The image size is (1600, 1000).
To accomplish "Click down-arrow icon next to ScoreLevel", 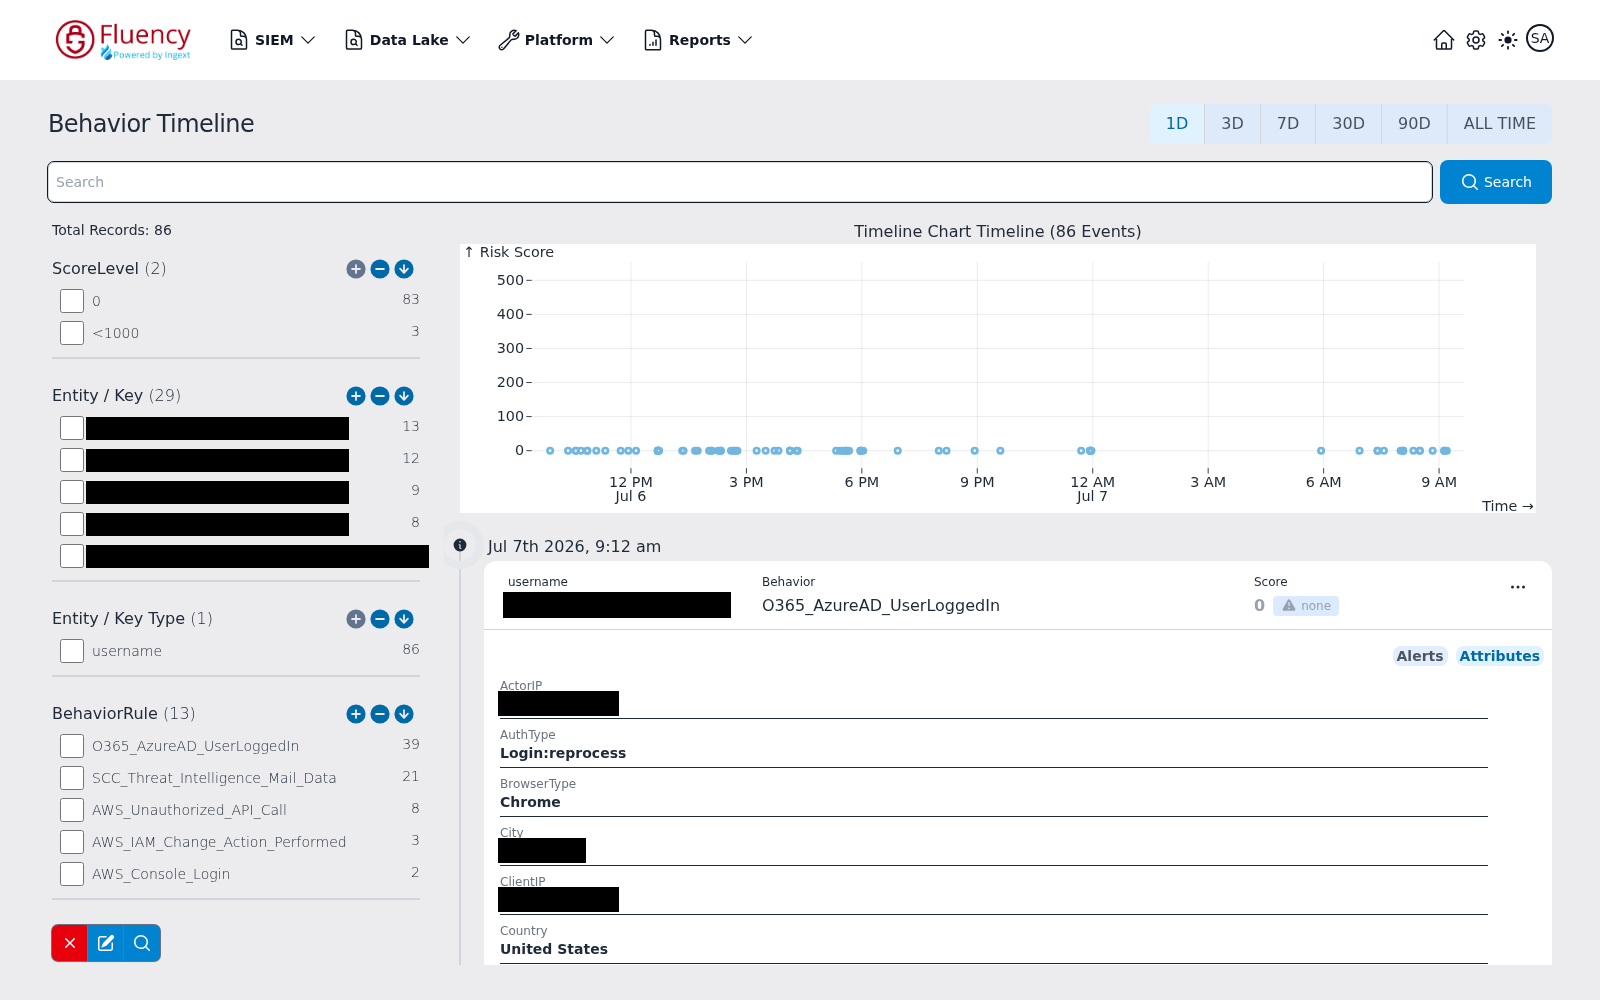I will click(x=404, y=269).
